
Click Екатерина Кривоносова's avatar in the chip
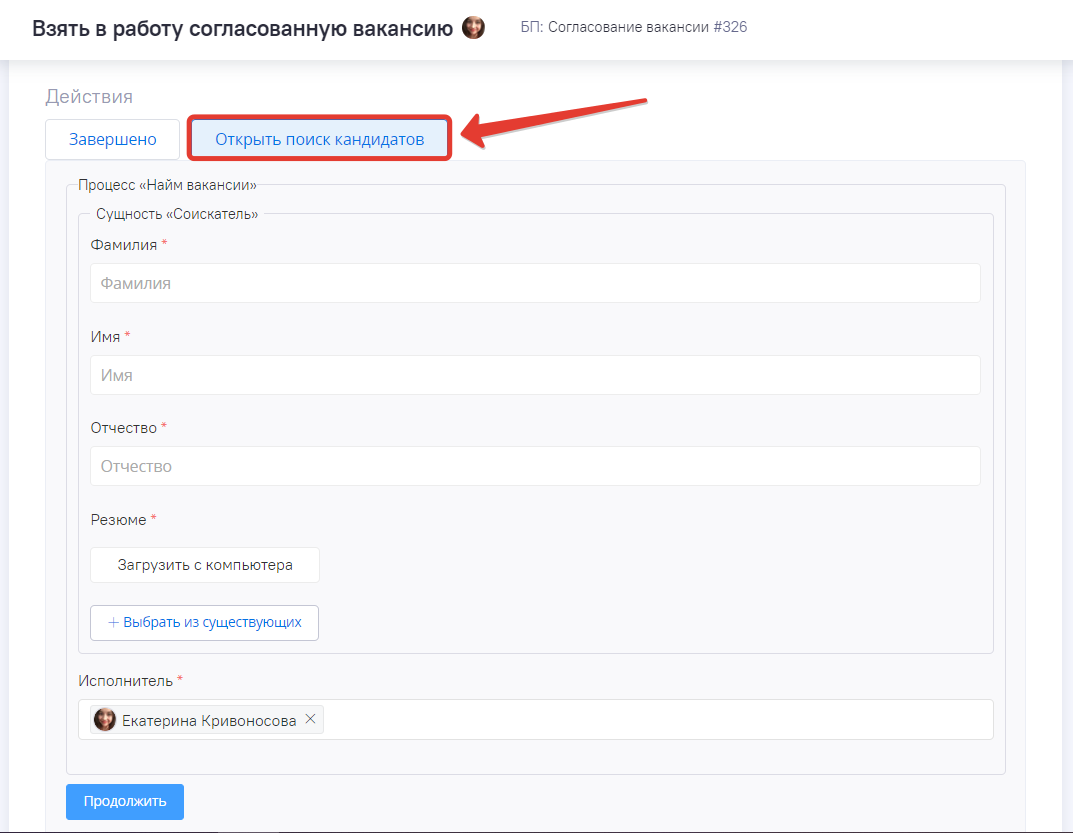[105, 720]
